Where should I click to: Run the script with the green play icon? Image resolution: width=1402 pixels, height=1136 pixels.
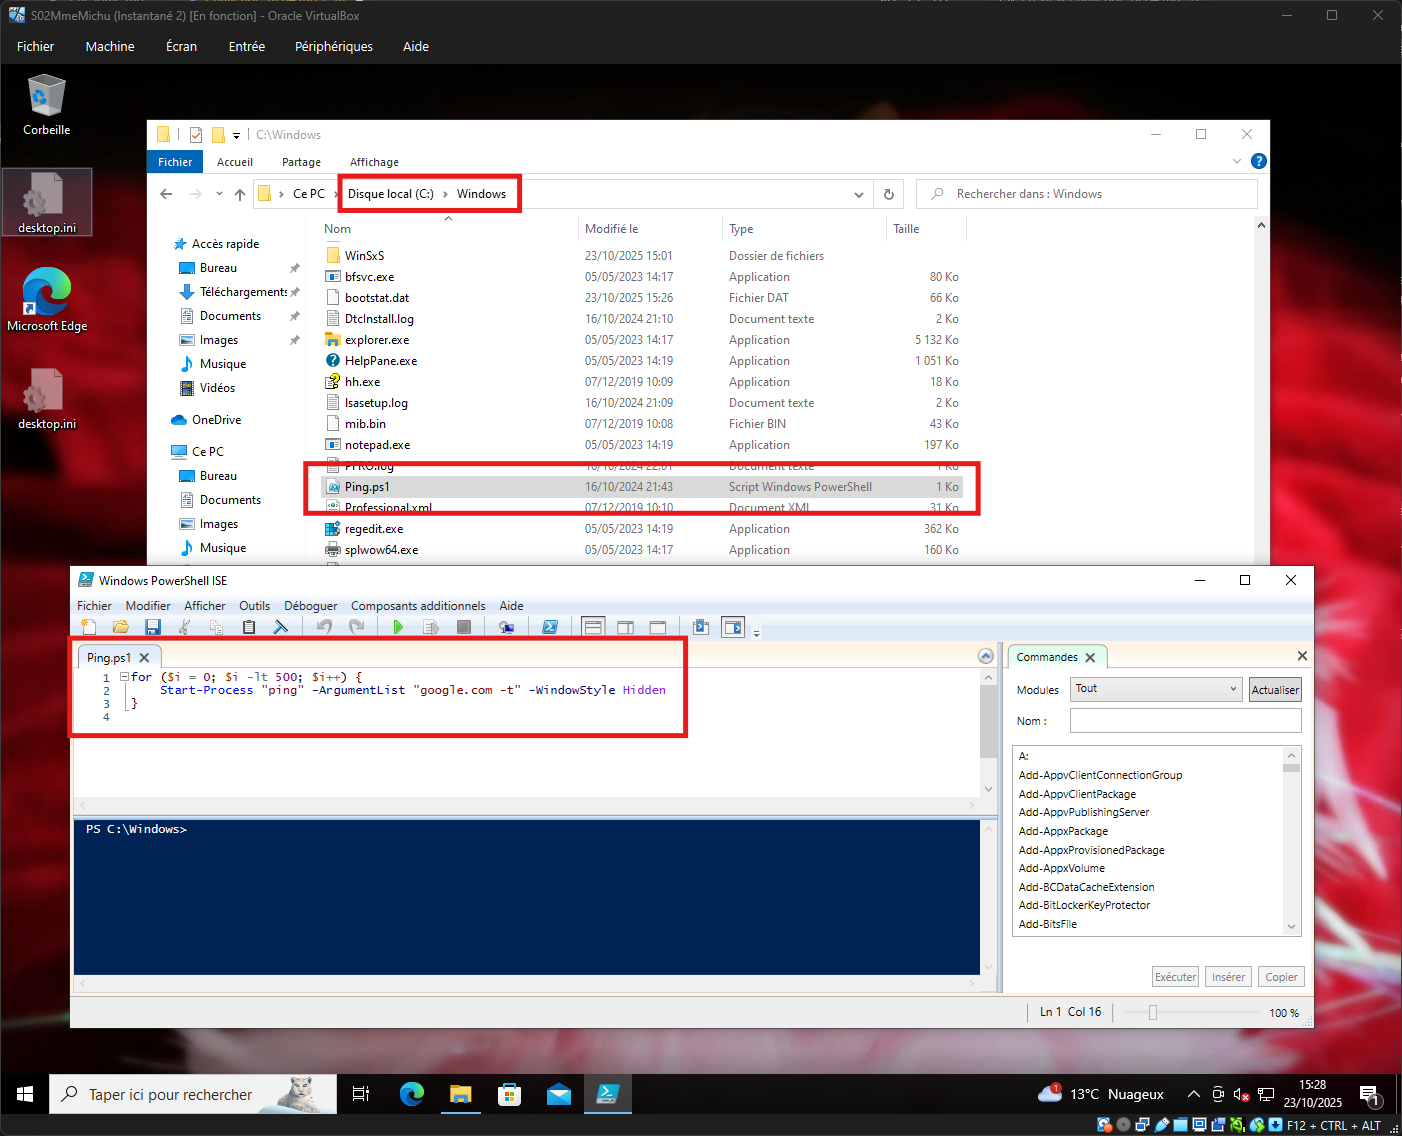coord(398,627)
